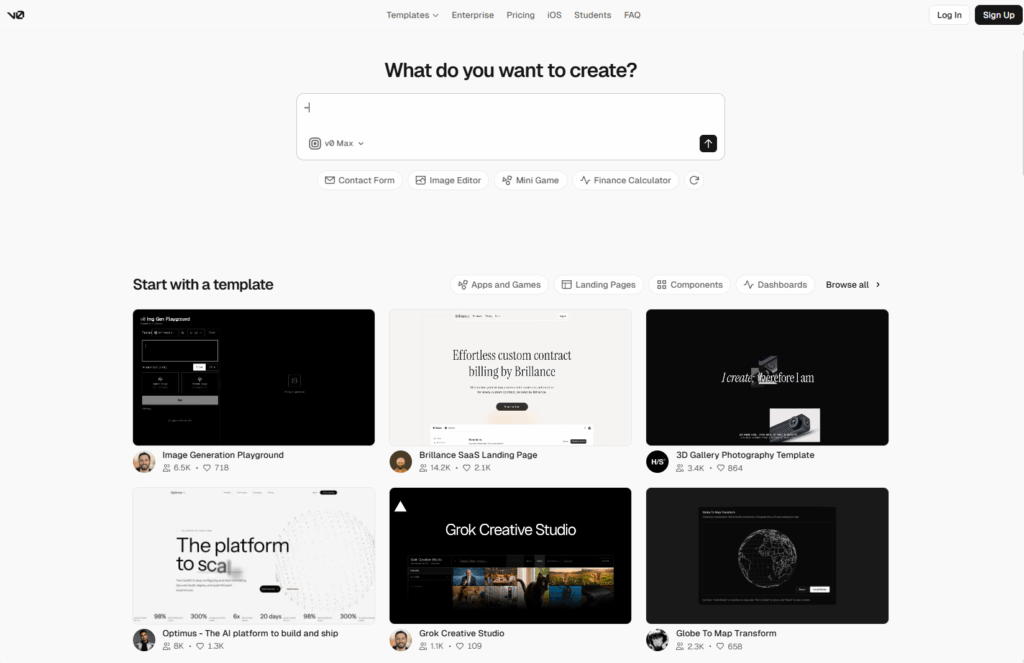The image size is (1024, 663).
Task: Filter templates by Dashboards
Action: [775, 285]
